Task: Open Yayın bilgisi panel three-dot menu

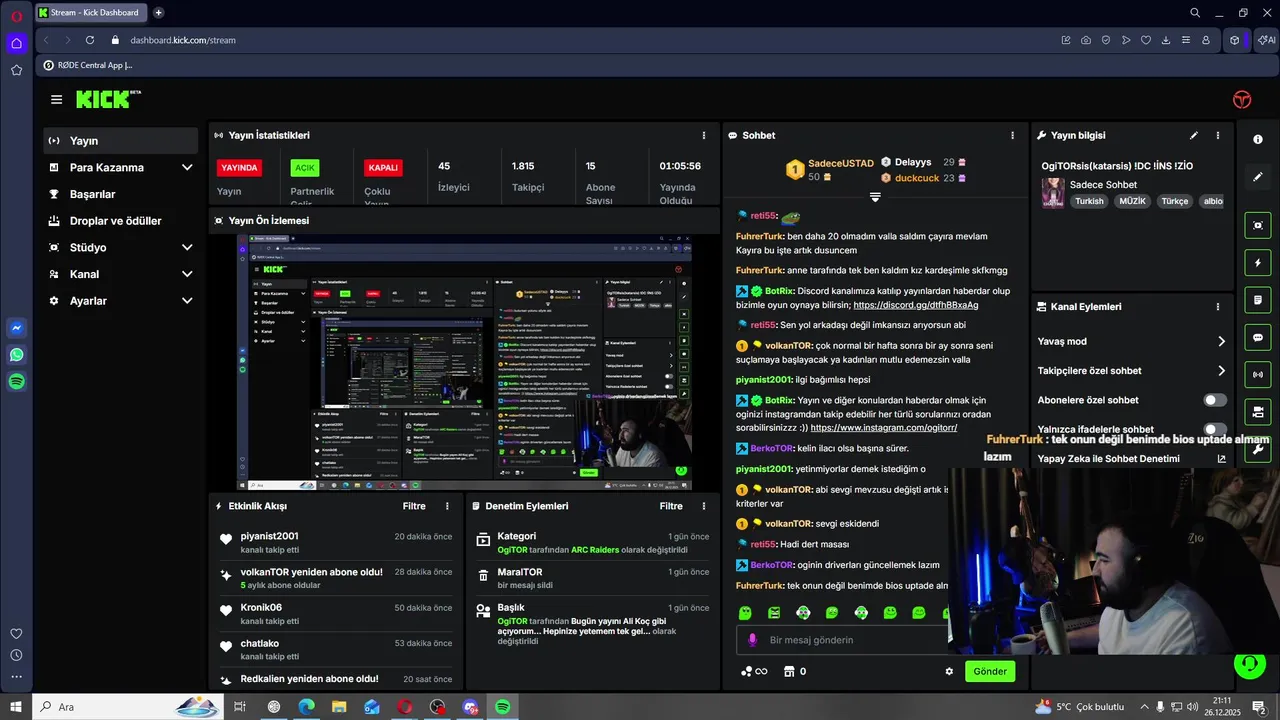Action: (x=1218, y=135)
